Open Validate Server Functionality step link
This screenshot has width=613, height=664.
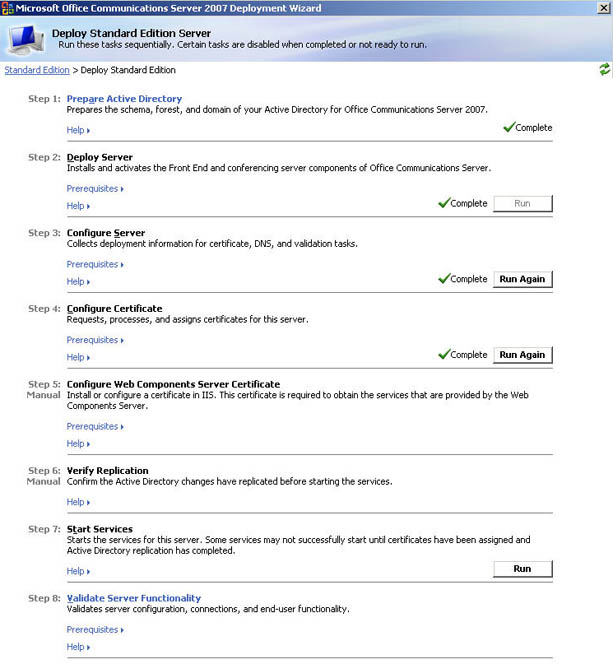133,598
